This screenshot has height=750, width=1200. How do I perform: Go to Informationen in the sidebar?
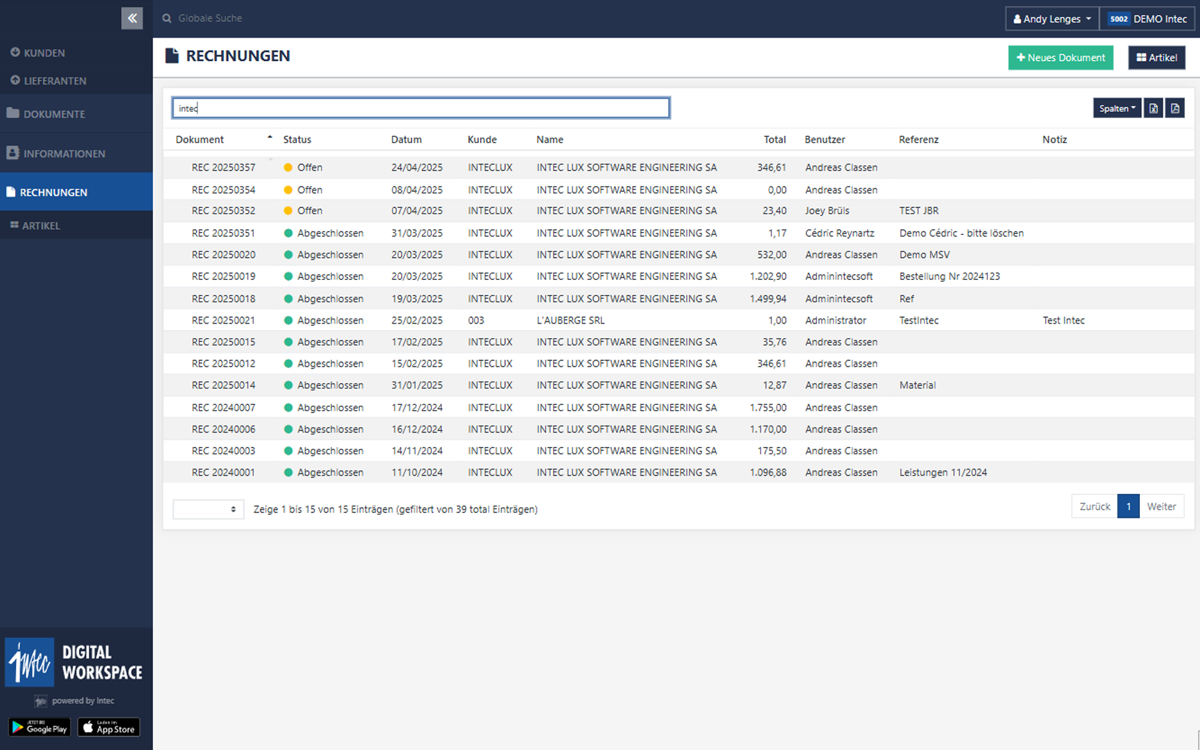pos(76,154)
